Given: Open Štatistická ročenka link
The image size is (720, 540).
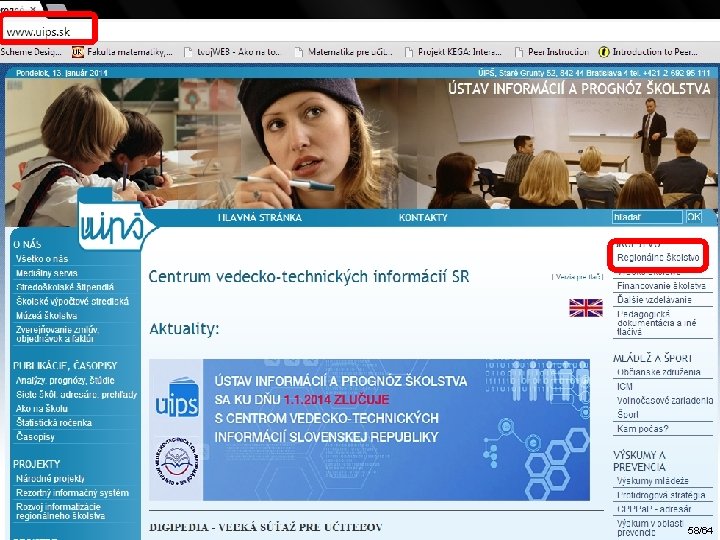Looking at the screenshot, I should pos(54,422).
